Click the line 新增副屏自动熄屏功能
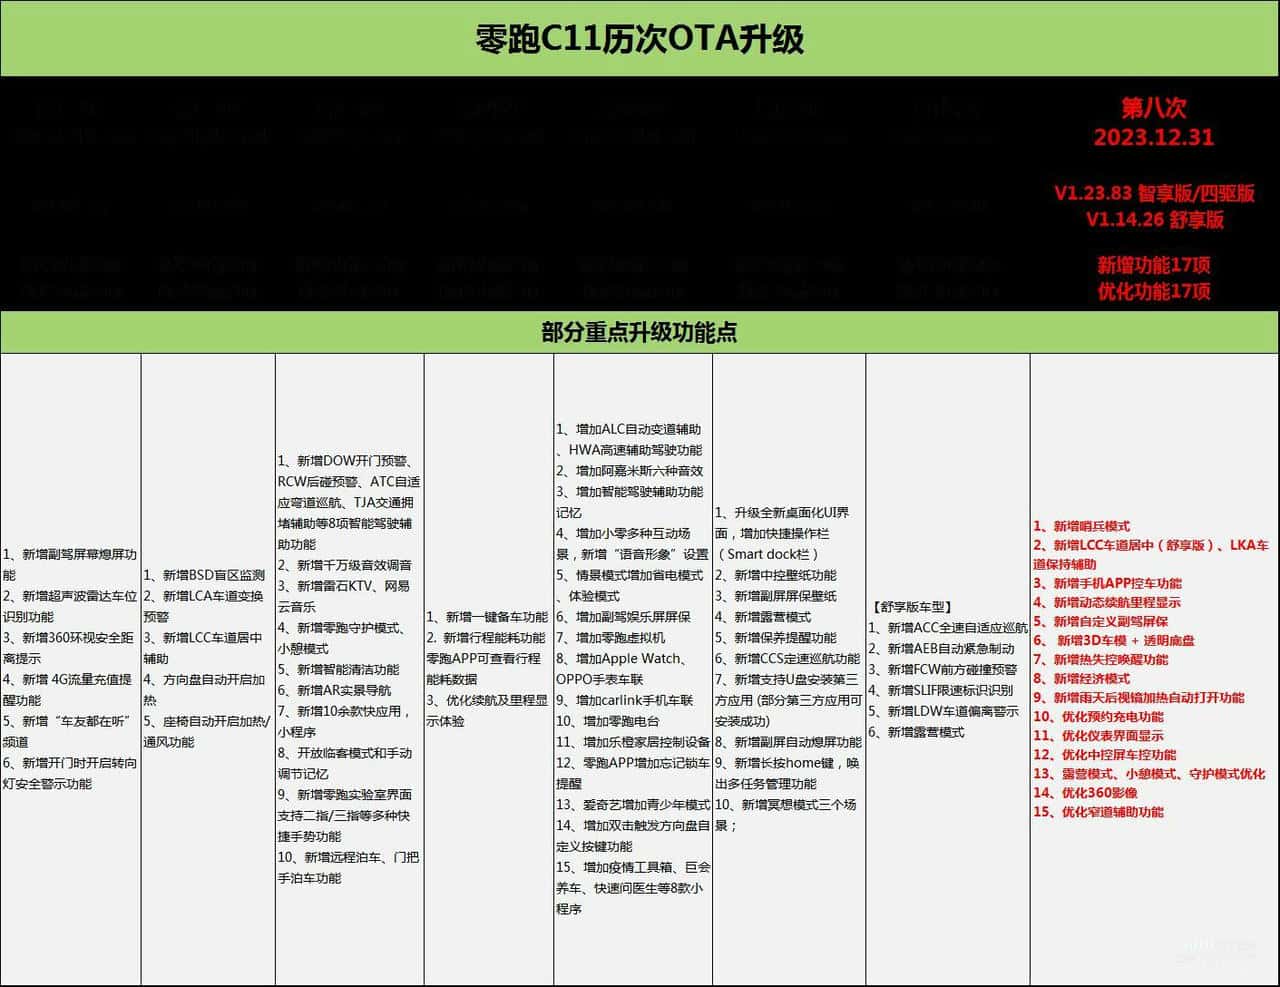Viewport: 1280px width, 987px height. 788,742
